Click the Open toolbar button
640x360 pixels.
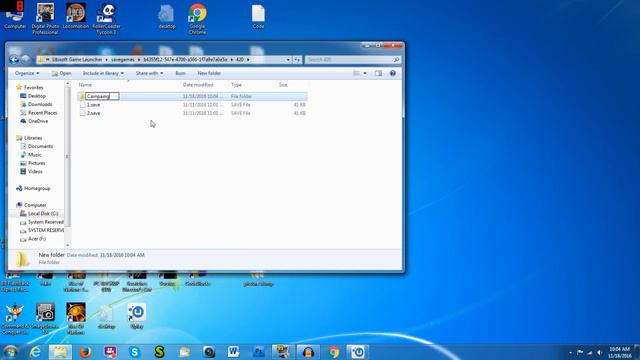(x=61, y=73)
